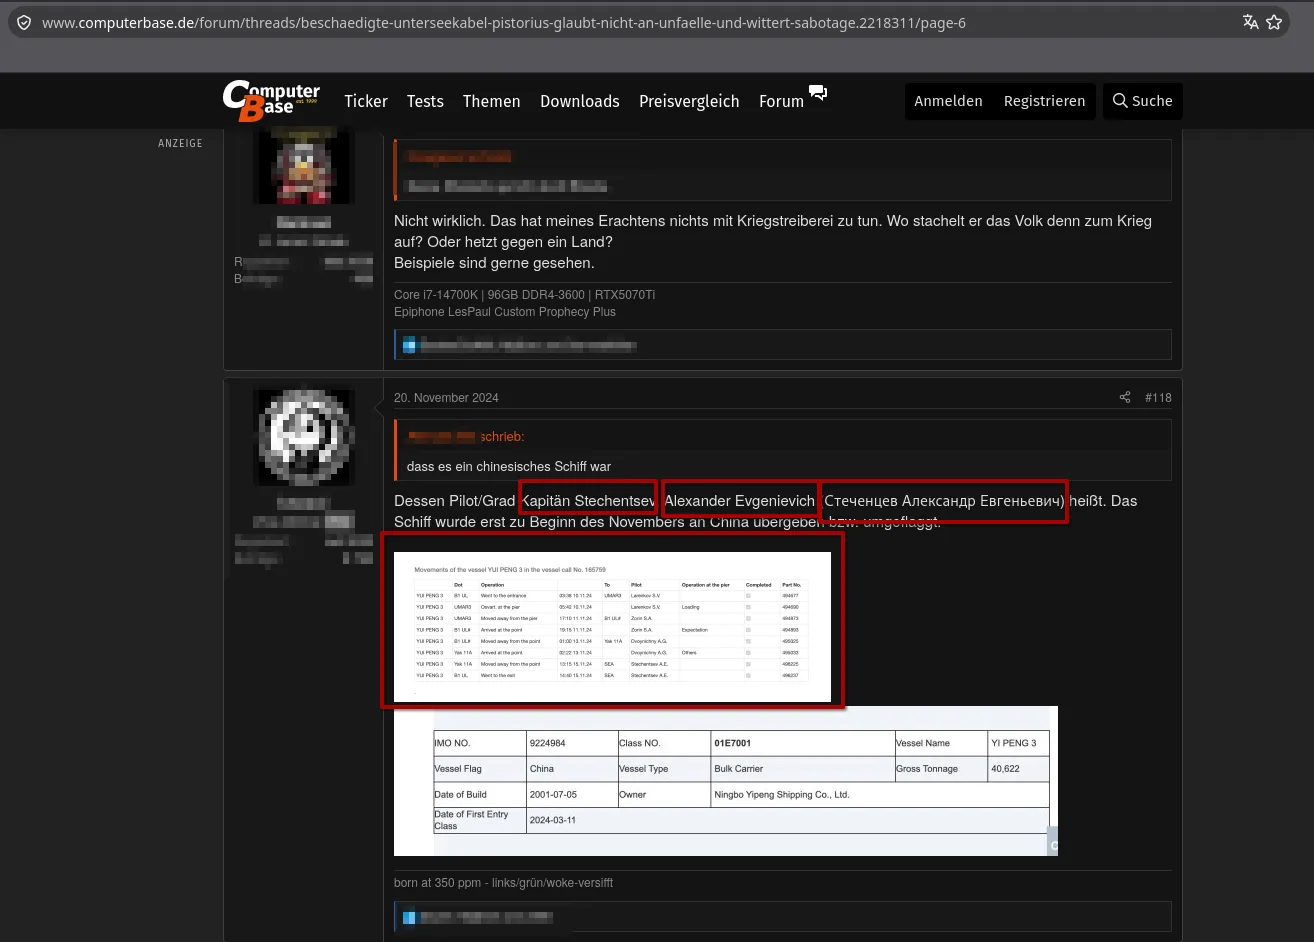Screen dimensions: 1314x942
Task: Click the ANZEIGE label
Action: [180, 143]
